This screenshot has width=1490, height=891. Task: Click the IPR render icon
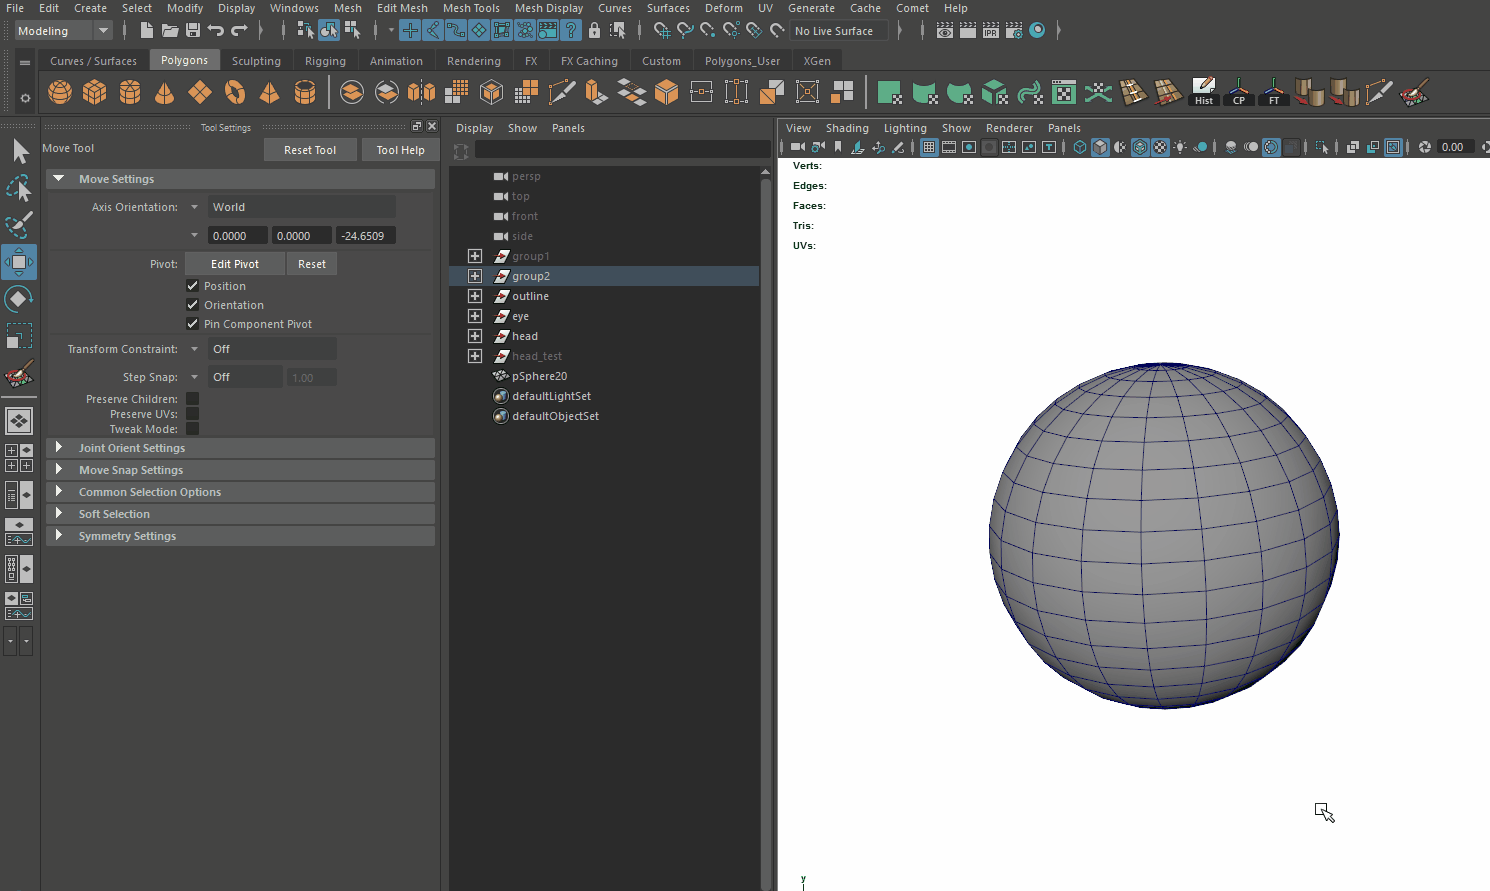(990, 30)
